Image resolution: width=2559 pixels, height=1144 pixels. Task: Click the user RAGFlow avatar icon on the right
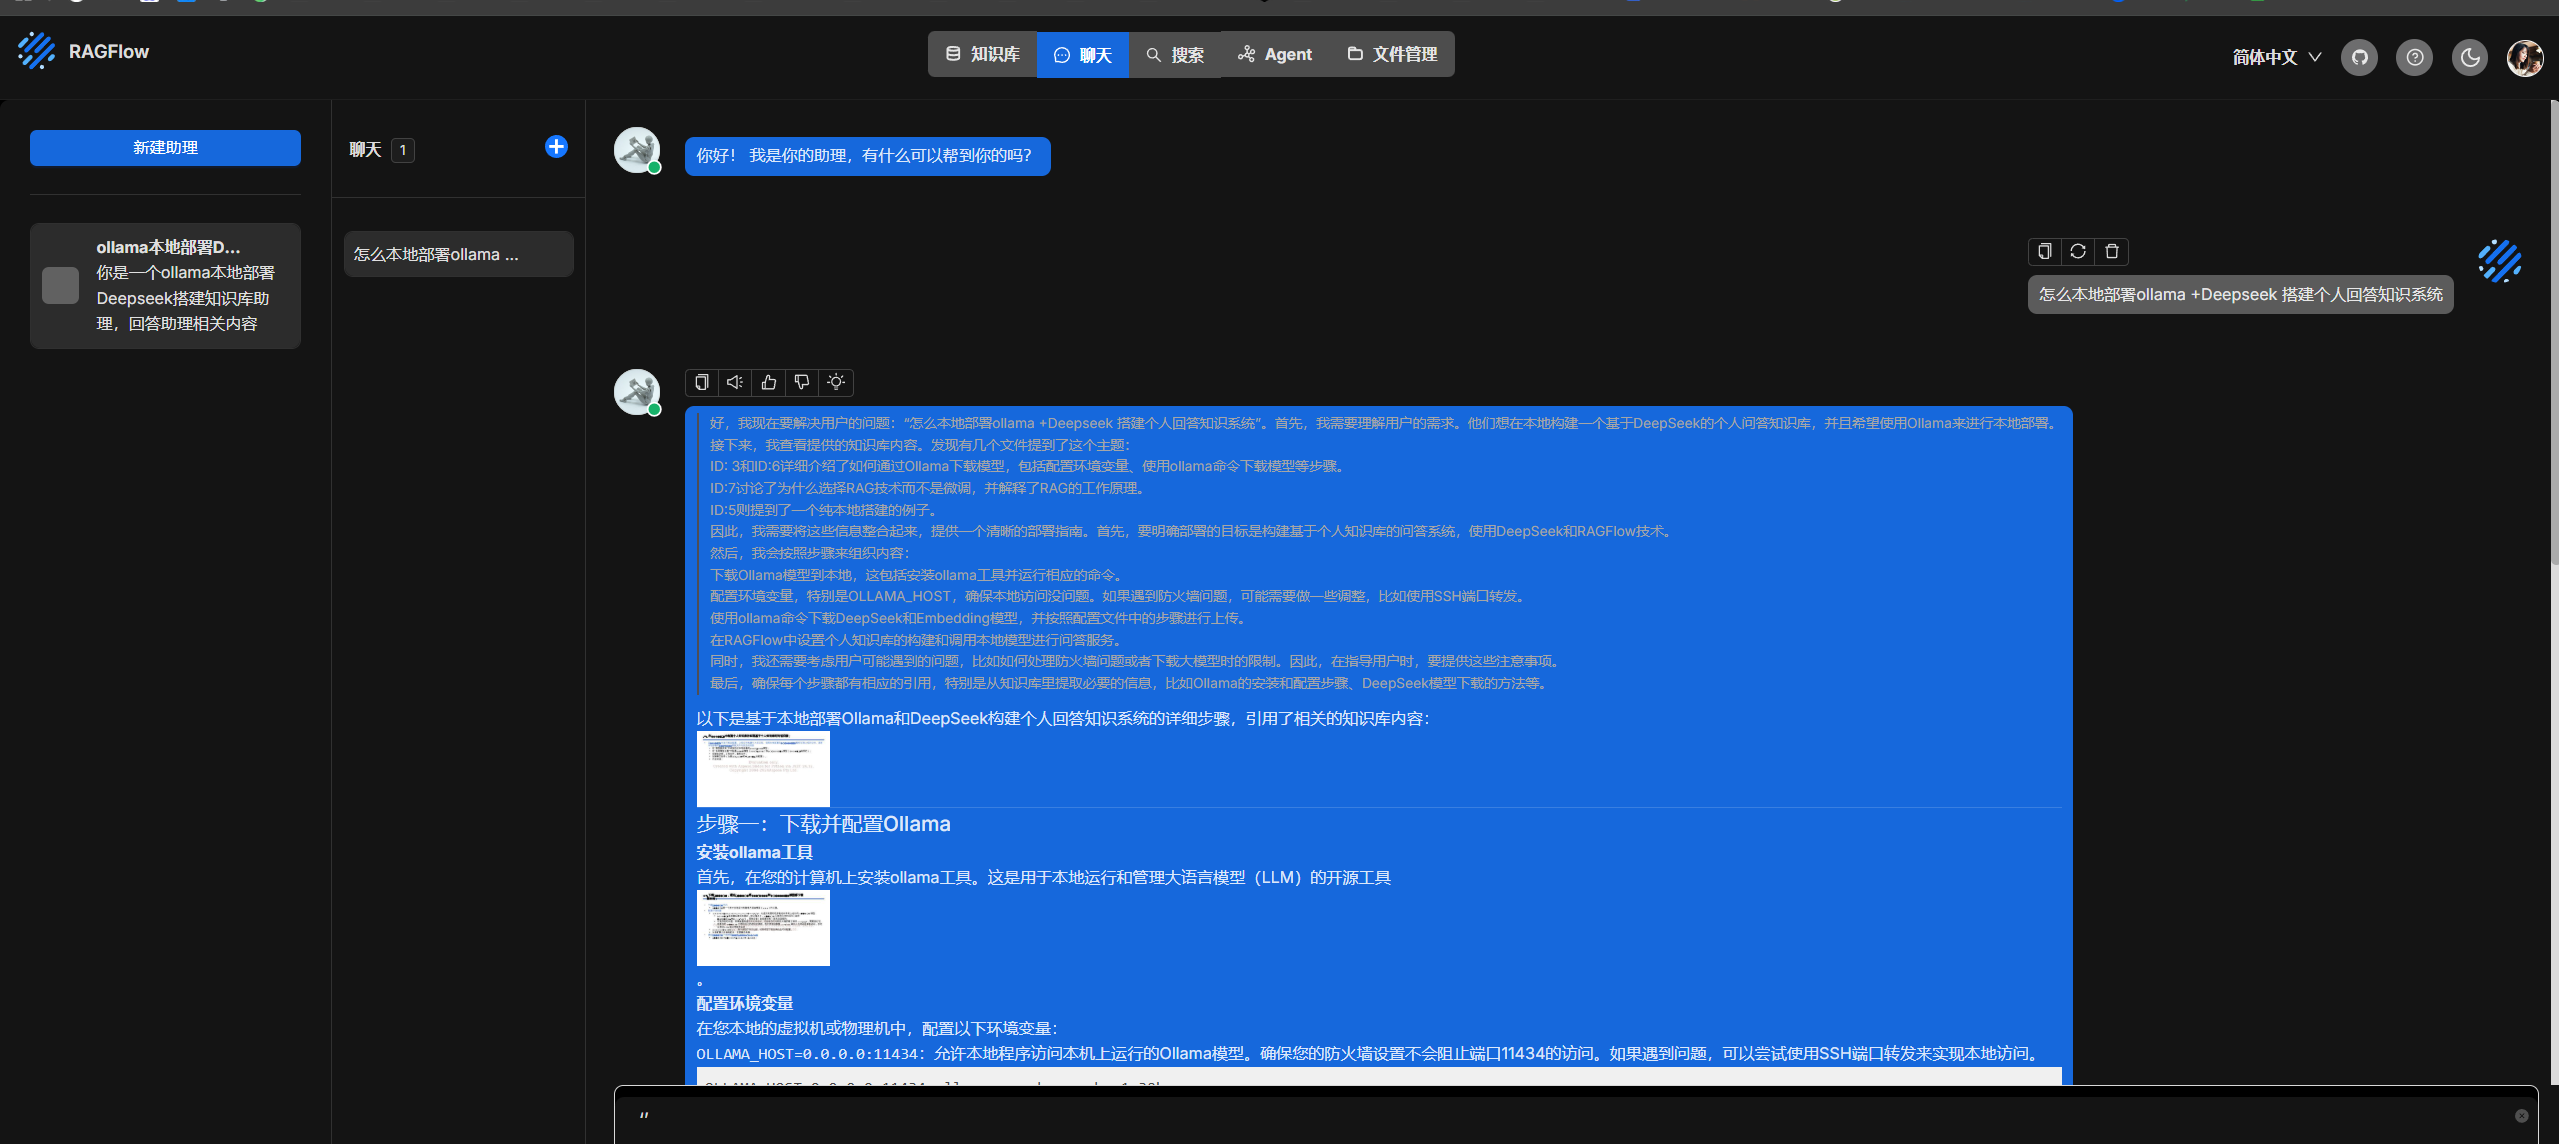(x=2499, y=261)
